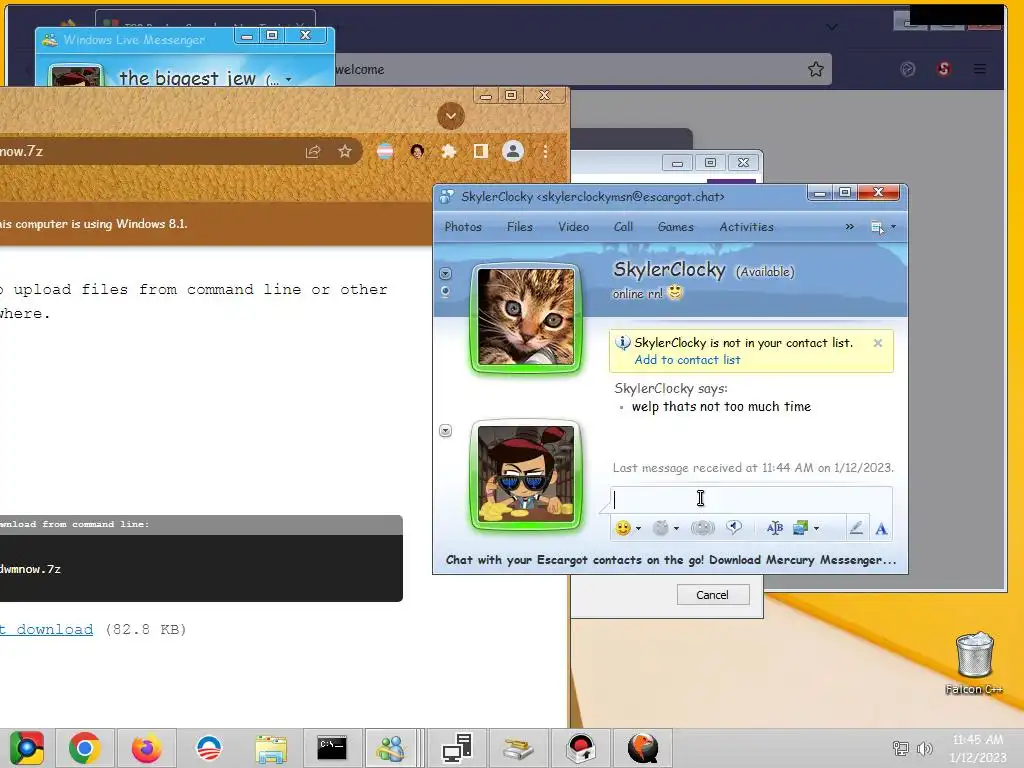The width and height of the screenshot is (1024, 768).
Task: Open the Files menu in chat
Action: [520, 227]
